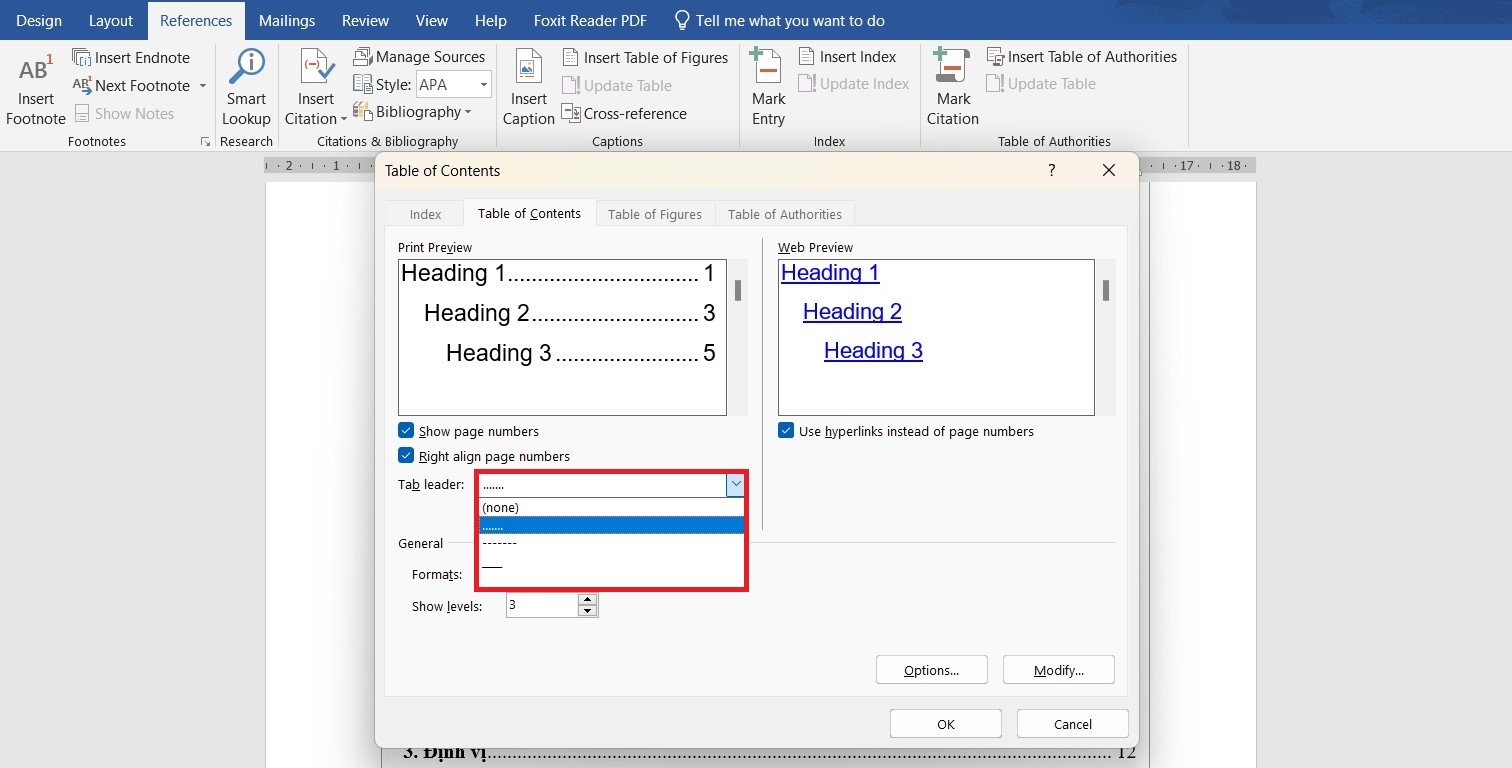Click the Modify... button

click(1058, 670)
